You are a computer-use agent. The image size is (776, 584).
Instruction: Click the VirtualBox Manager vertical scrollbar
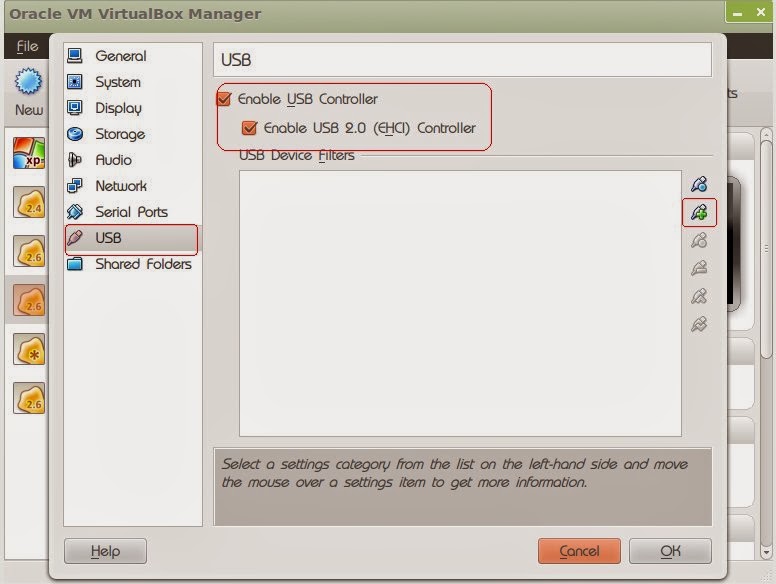pyautogui.click(x=766, y=247)
